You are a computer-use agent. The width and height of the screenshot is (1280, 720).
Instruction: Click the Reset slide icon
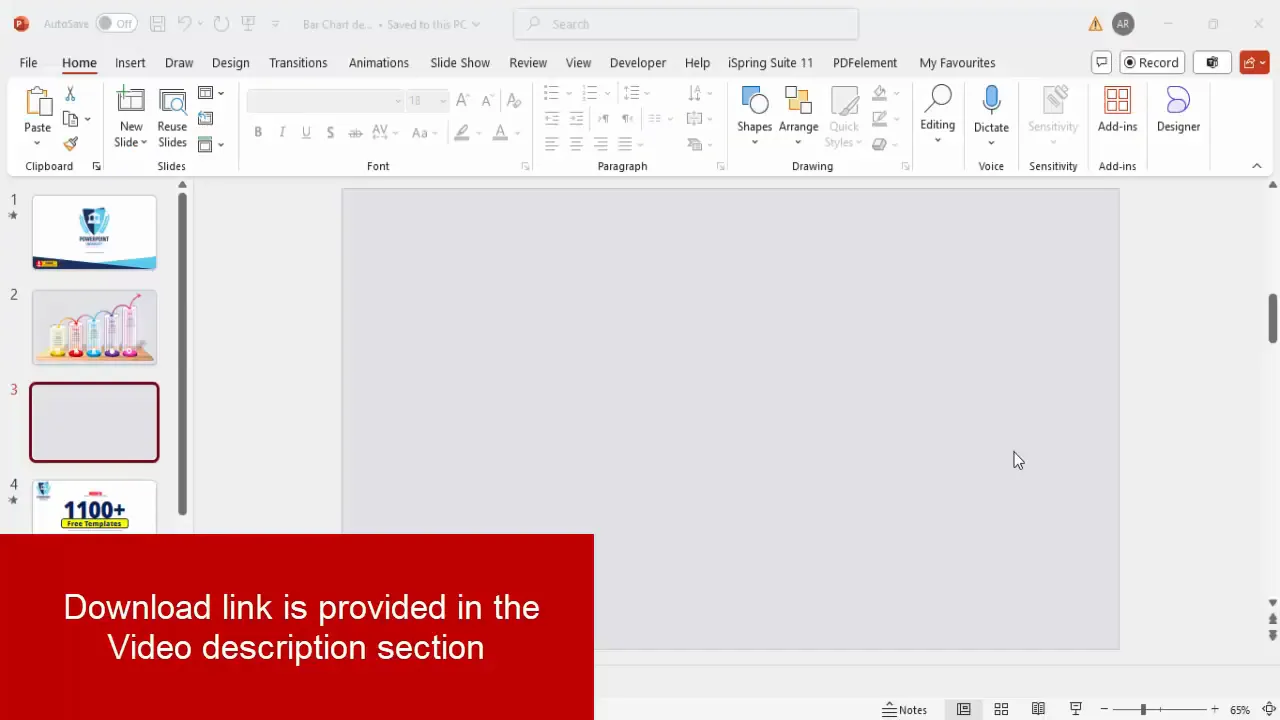coord(206,118)
